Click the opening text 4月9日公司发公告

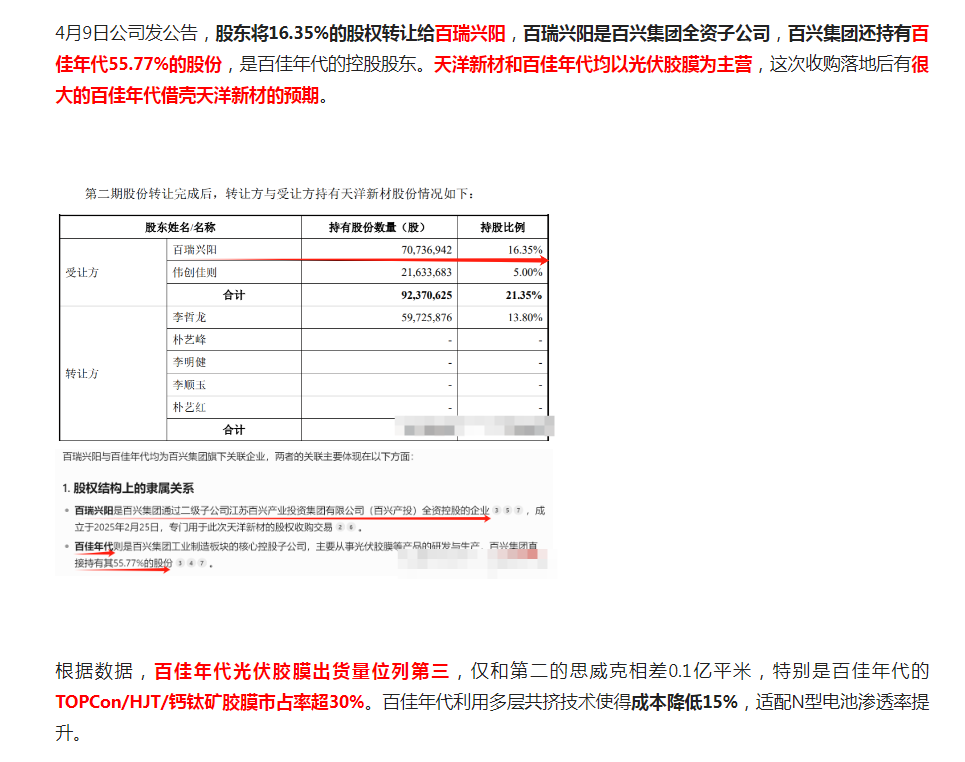click(127, 33)
